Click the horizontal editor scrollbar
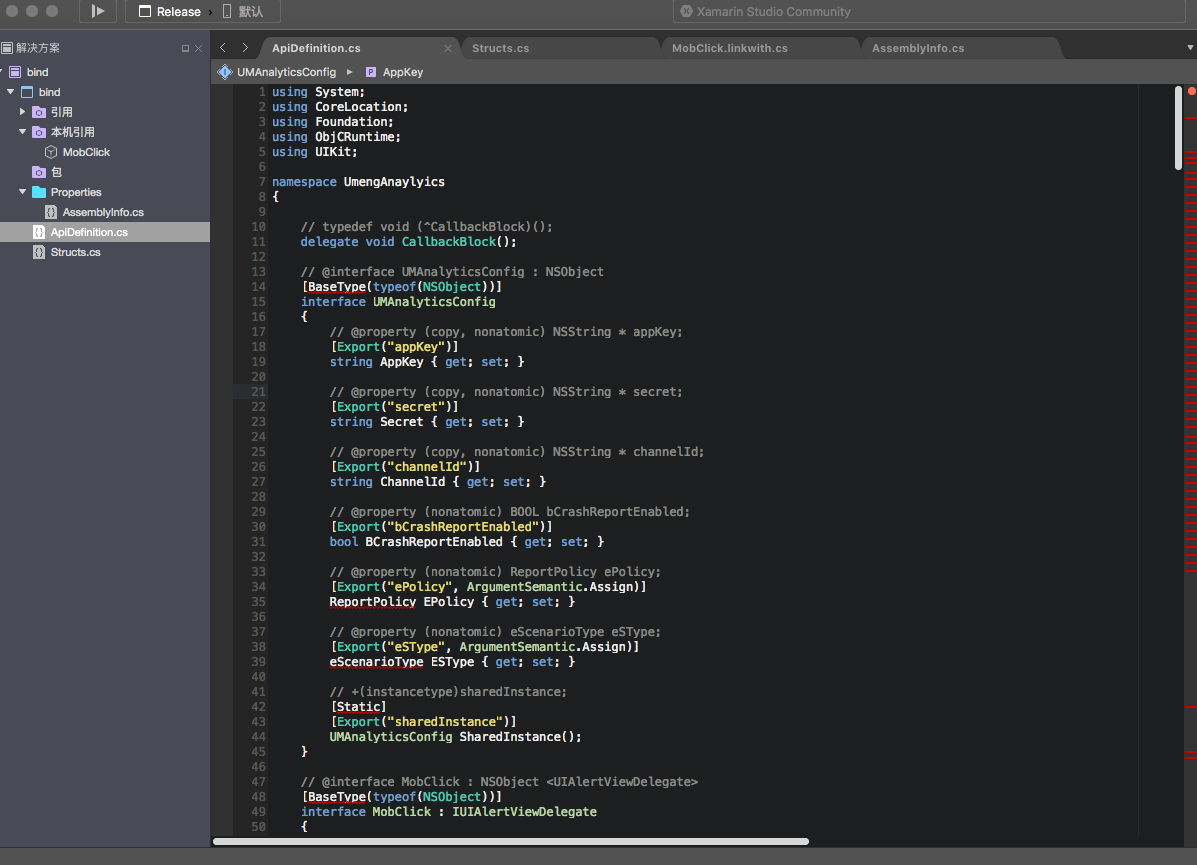This screenshot has width=1197, height=865. pyautogui.click(x=511, y=841)
